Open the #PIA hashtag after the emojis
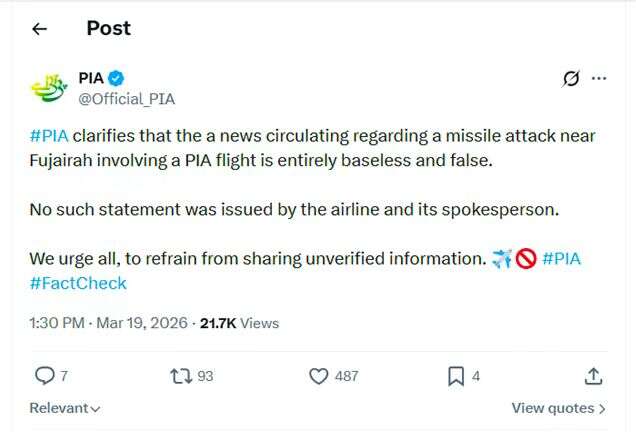Viewport: 636px width, 432px height. coord(562,259)
